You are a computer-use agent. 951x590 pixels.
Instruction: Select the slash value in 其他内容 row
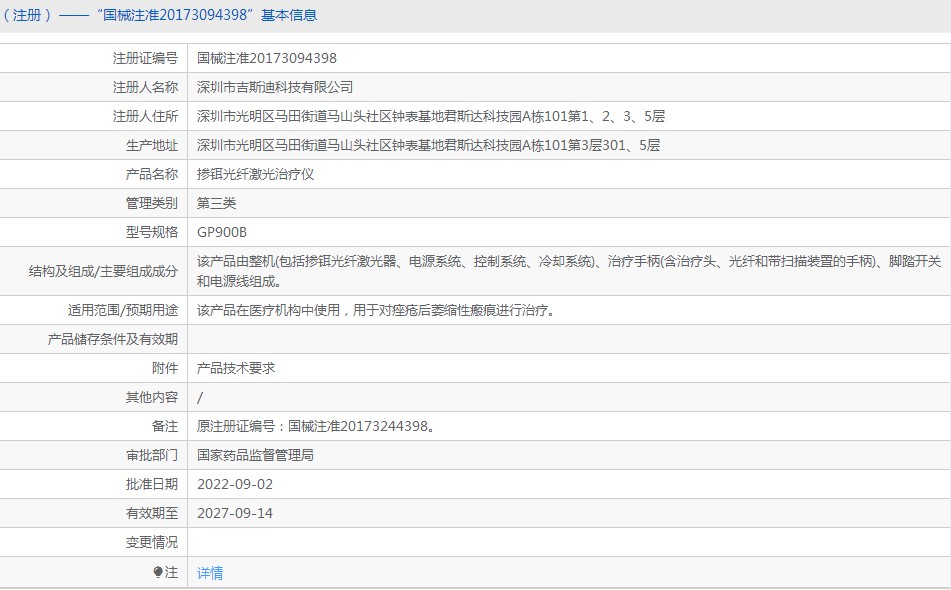tap(200, 398)
